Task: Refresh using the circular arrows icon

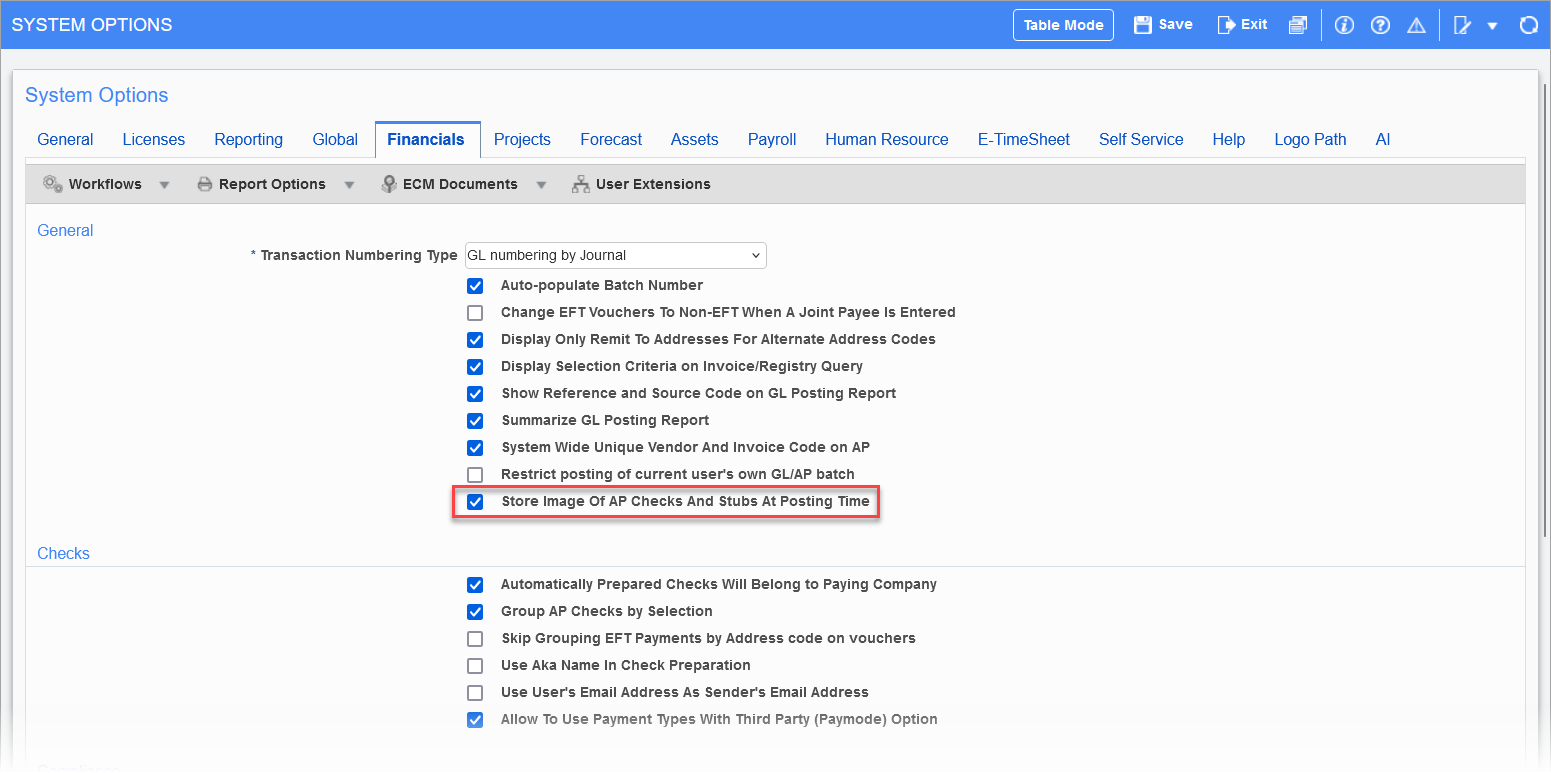Action: coord(1528,25)
